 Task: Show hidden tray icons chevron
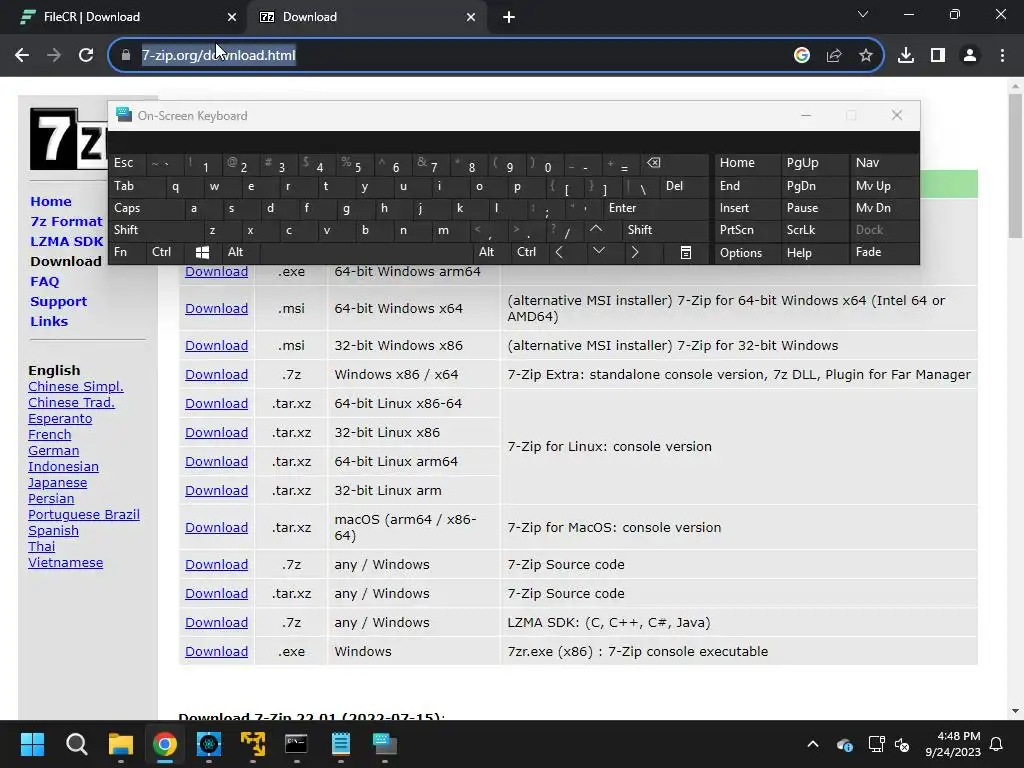[x=812, y=744]
